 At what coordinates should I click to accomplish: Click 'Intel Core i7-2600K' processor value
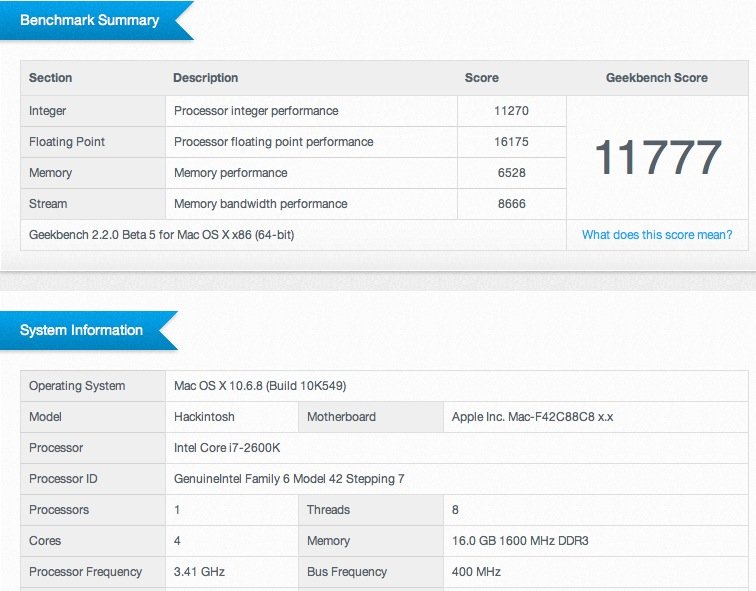pos(227,448)
